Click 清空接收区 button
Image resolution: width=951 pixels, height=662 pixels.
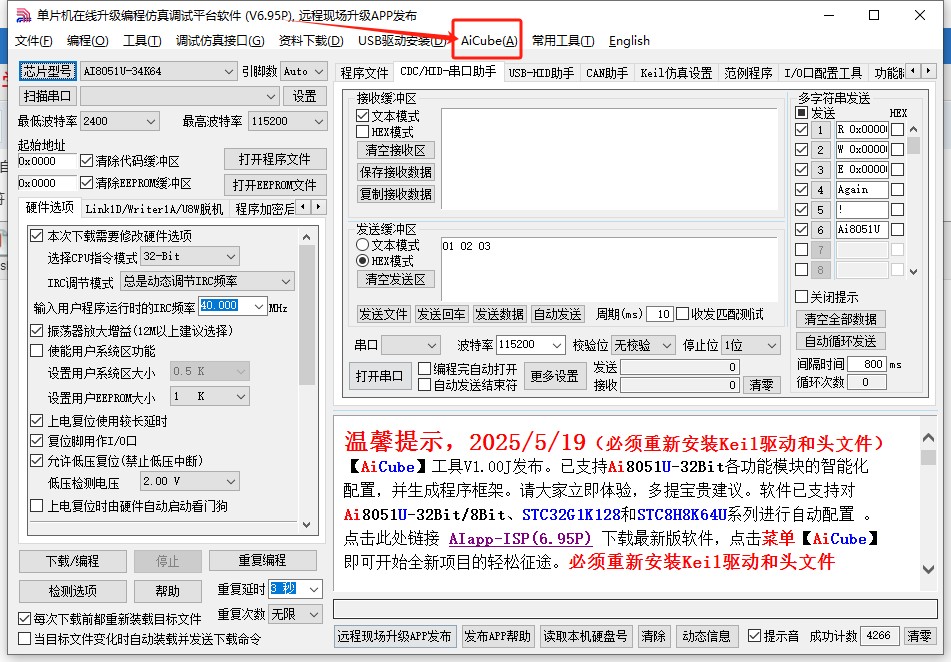pyautogui.click(x=395, y=150)
